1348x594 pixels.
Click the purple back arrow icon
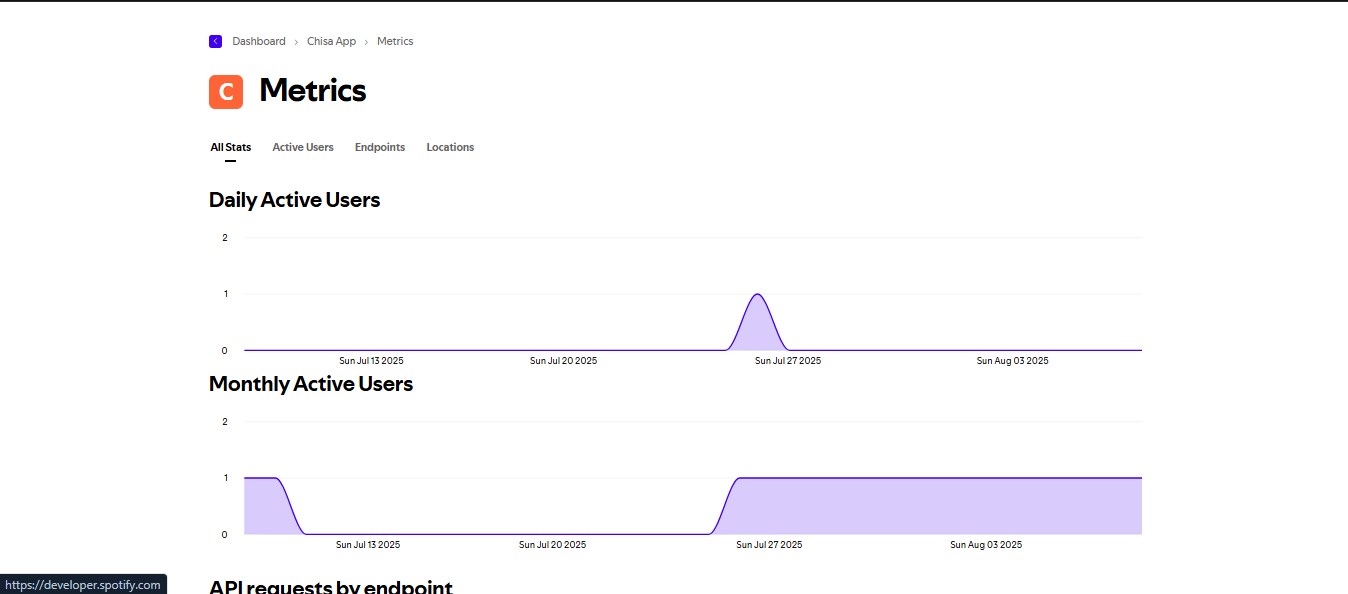pyautogui.click(x=215, y=41)
